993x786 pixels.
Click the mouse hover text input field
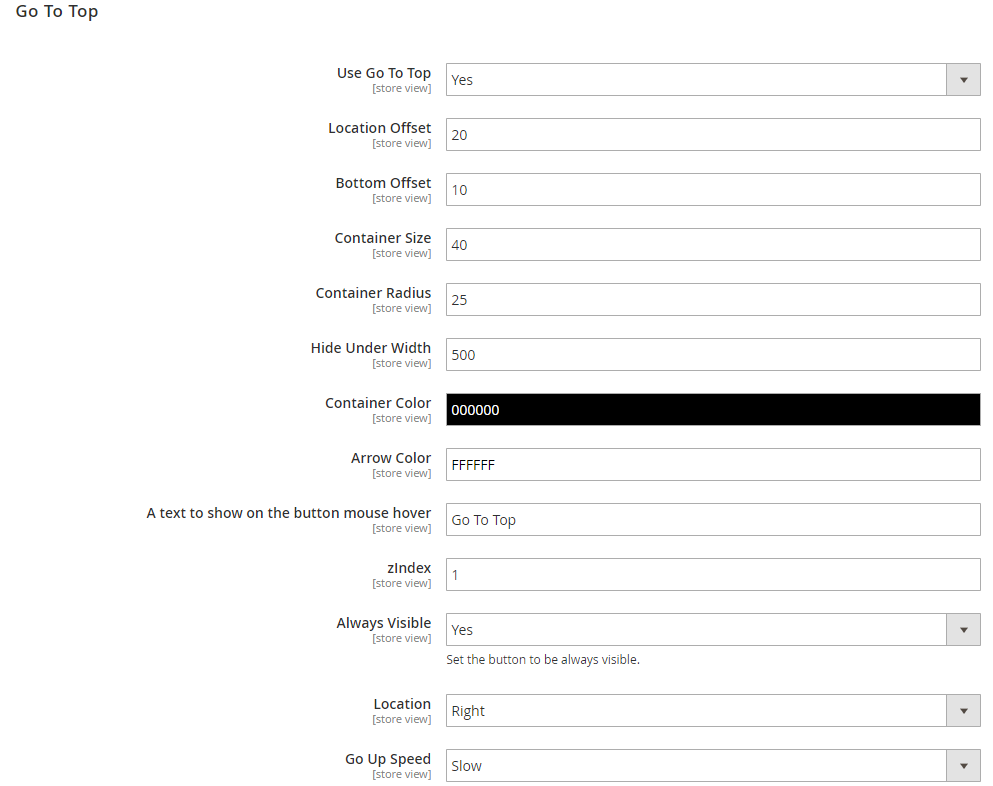tap(713, 519)
